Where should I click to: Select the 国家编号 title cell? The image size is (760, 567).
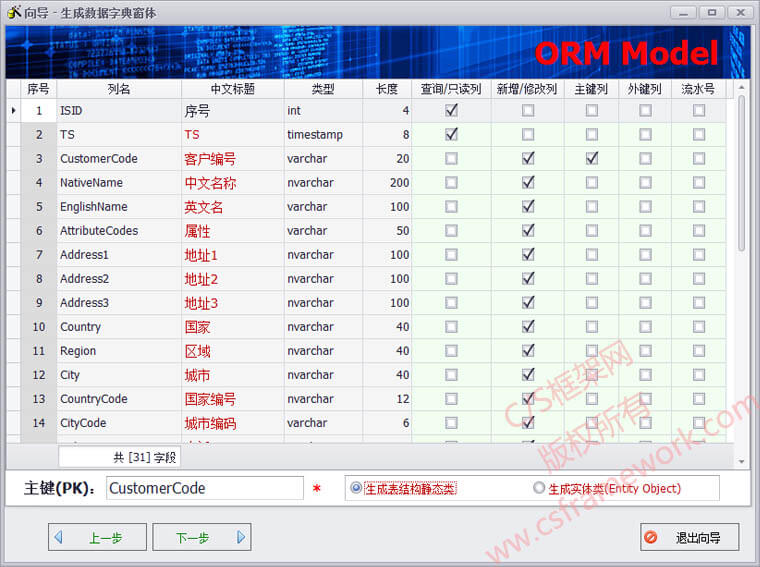click(x=233, y=399)
